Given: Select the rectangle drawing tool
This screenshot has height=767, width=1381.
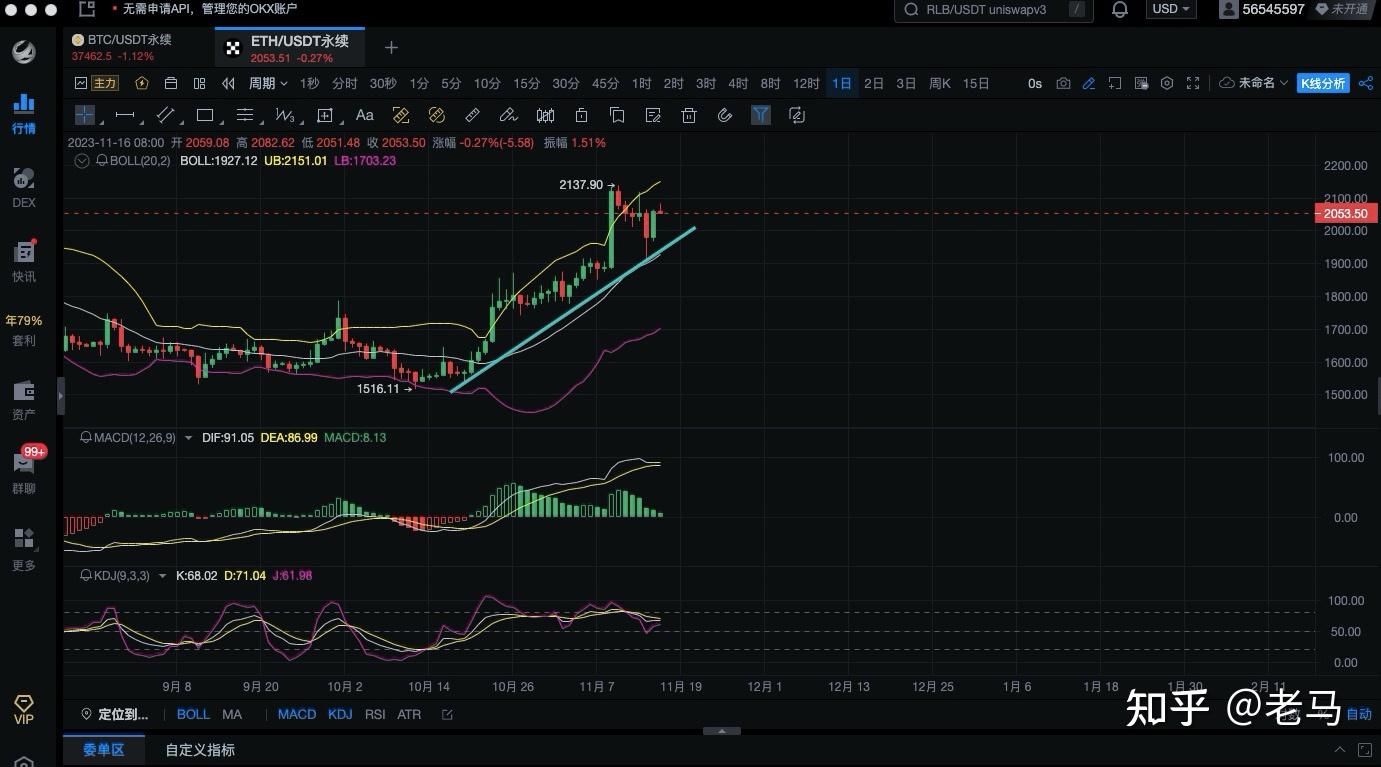Looking at the screenshot, I should [205, 115].
